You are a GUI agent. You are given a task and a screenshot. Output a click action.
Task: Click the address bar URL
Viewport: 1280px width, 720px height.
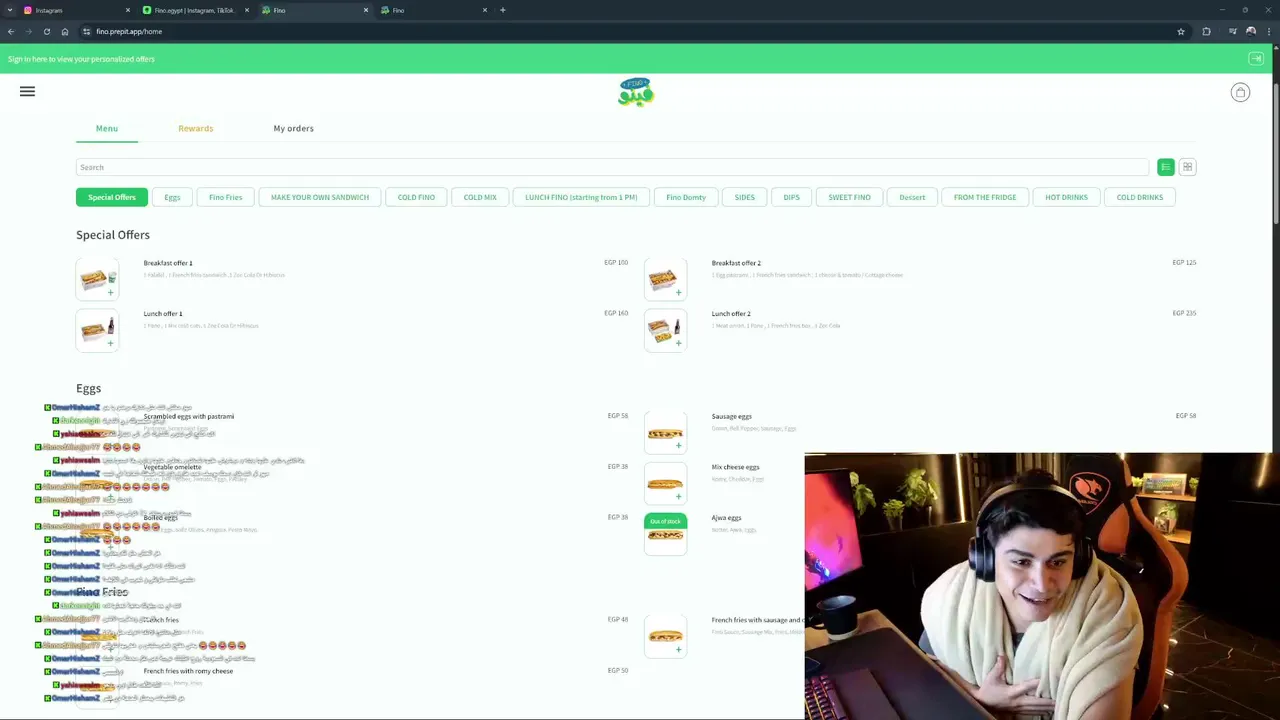(x=129, y=31)
